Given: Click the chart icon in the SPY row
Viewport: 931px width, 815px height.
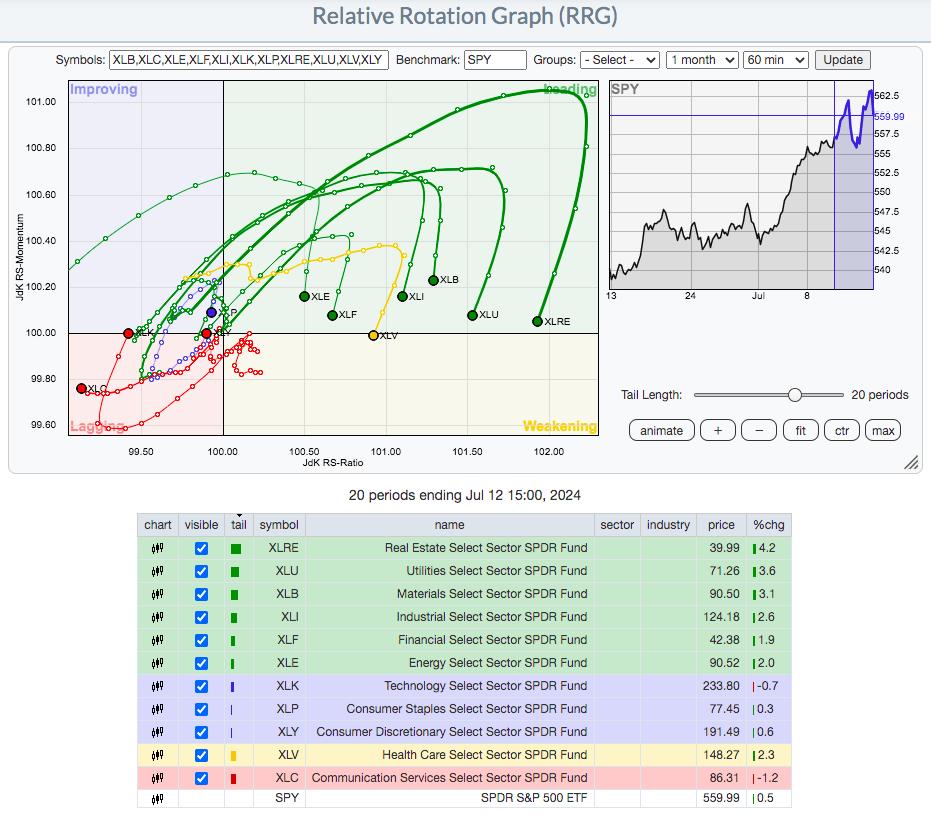Looking at the screenshot, I should point(157,798).
